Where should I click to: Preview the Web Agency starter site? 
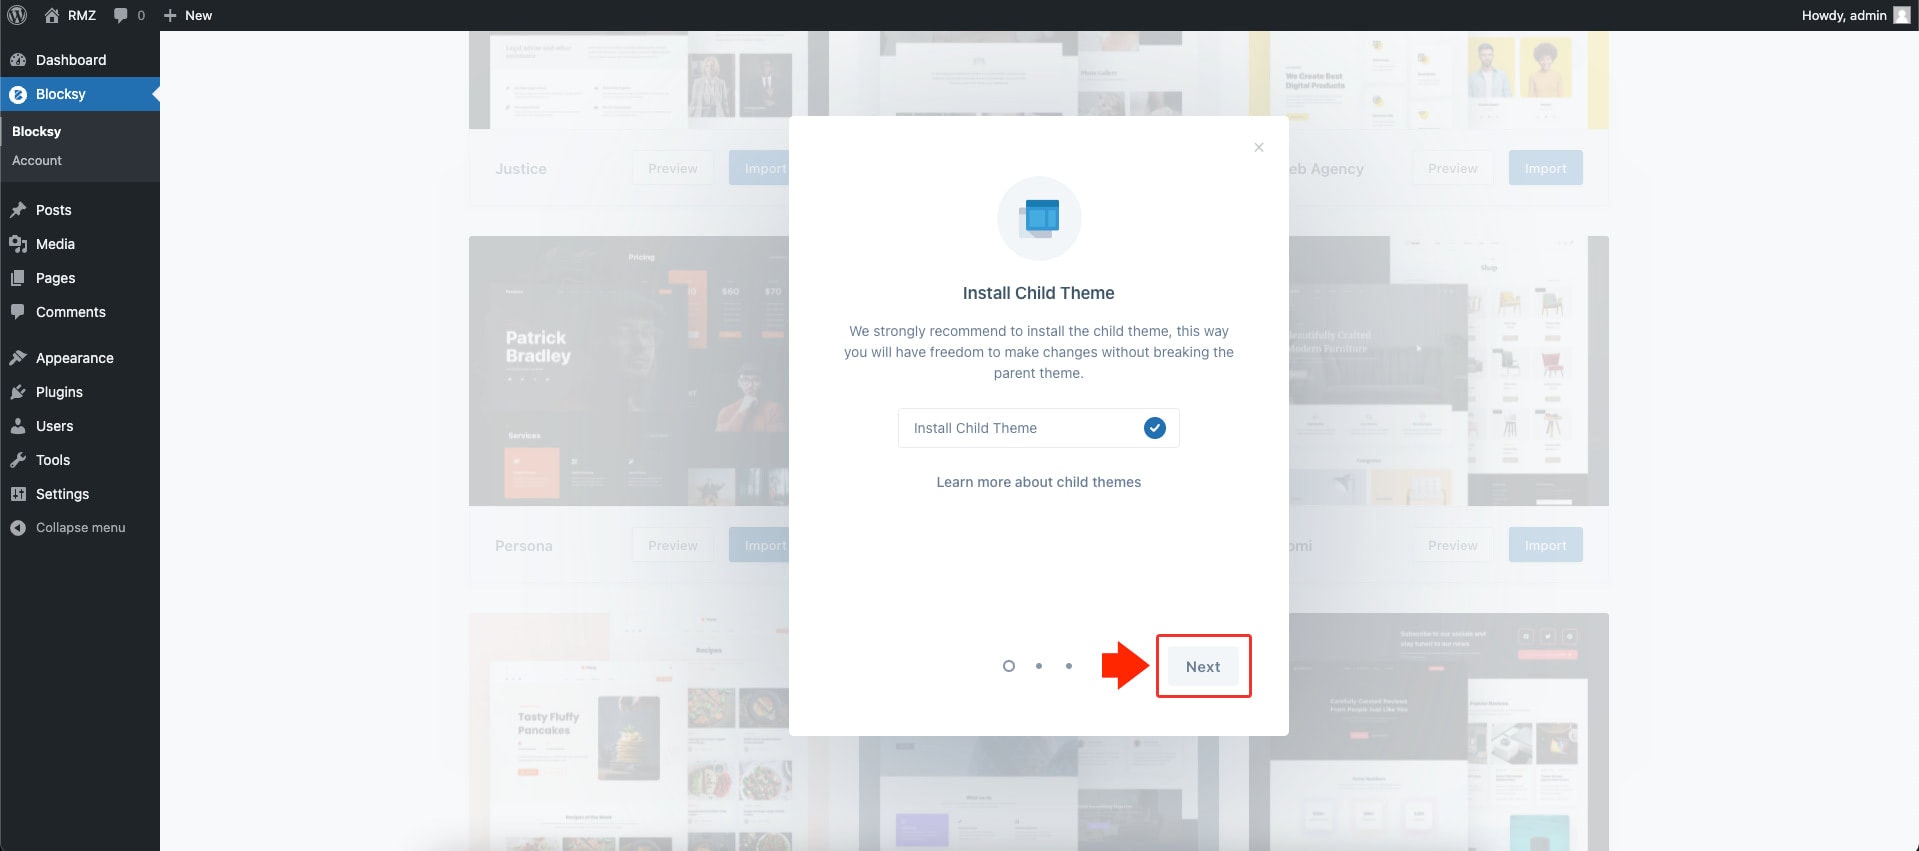pyautogui.click(x=1453, y=168)
